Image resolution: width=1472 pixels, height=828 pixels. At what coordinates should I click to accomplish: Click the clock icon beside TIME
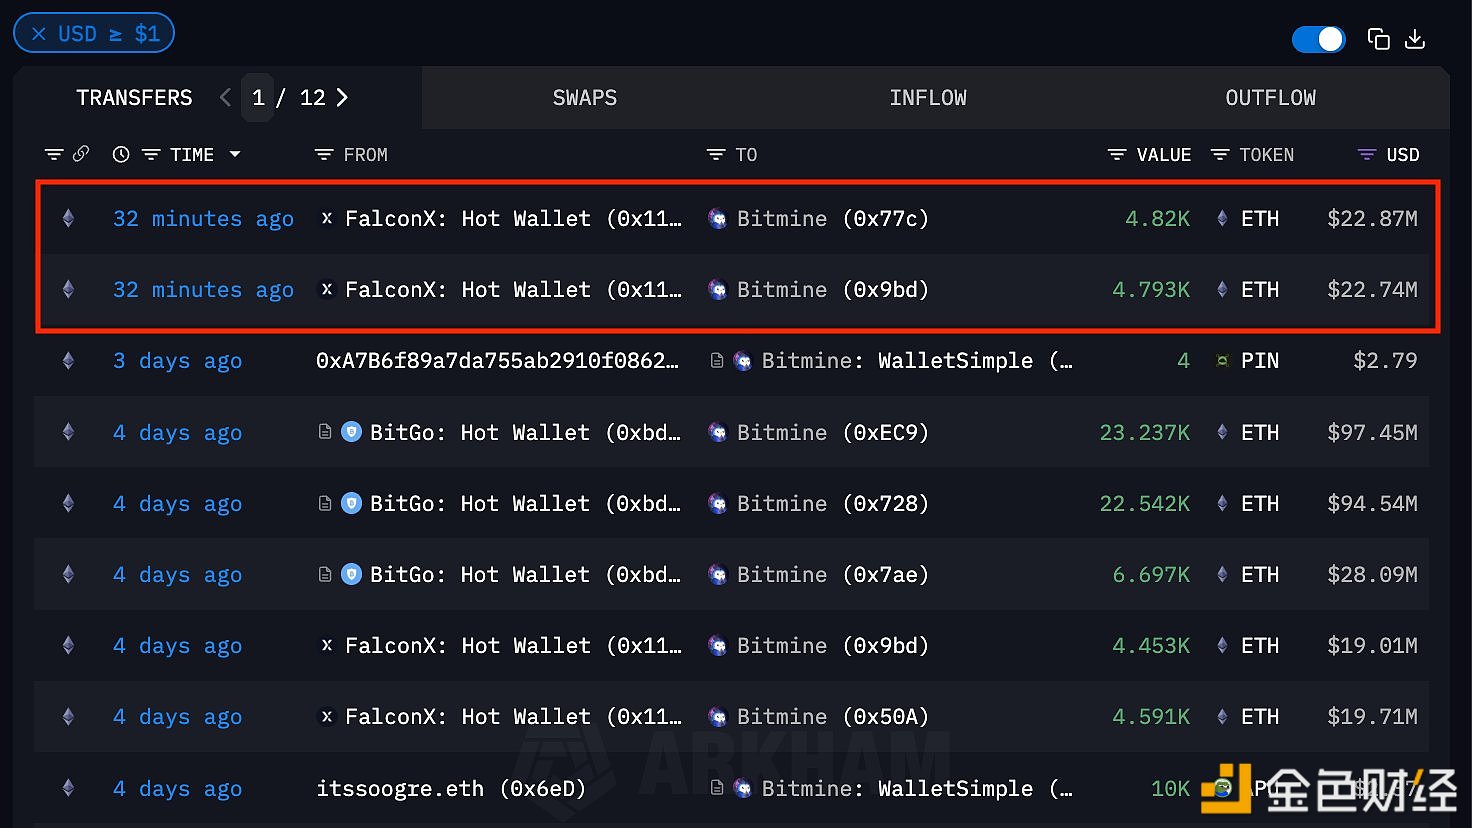pyautogui.click(x=121, y=155)
